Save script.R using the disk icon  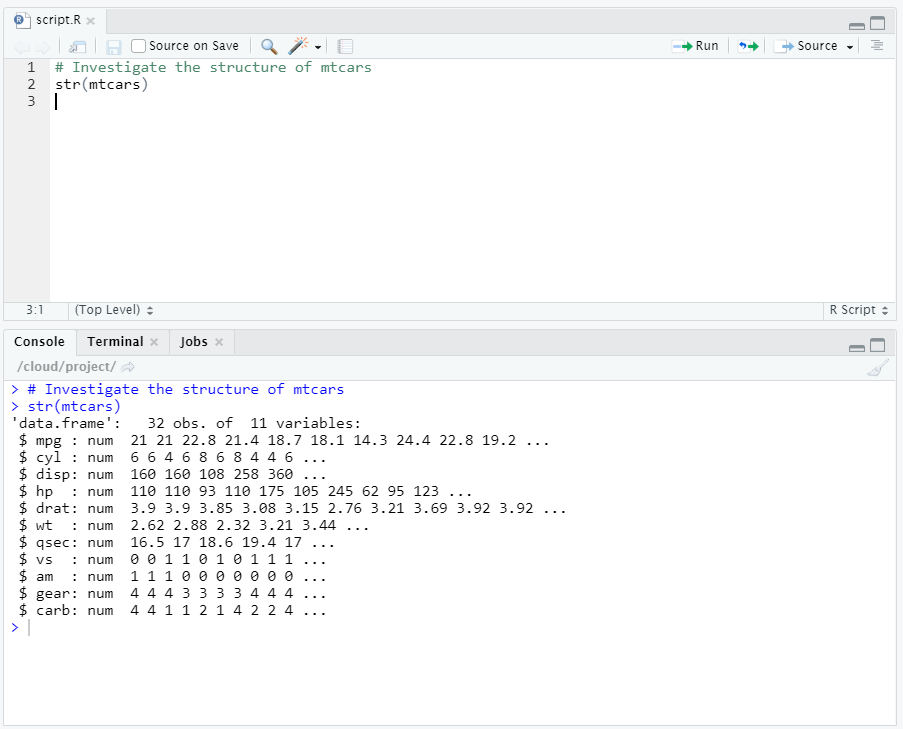pyautogui.click(x=113, y=45)
